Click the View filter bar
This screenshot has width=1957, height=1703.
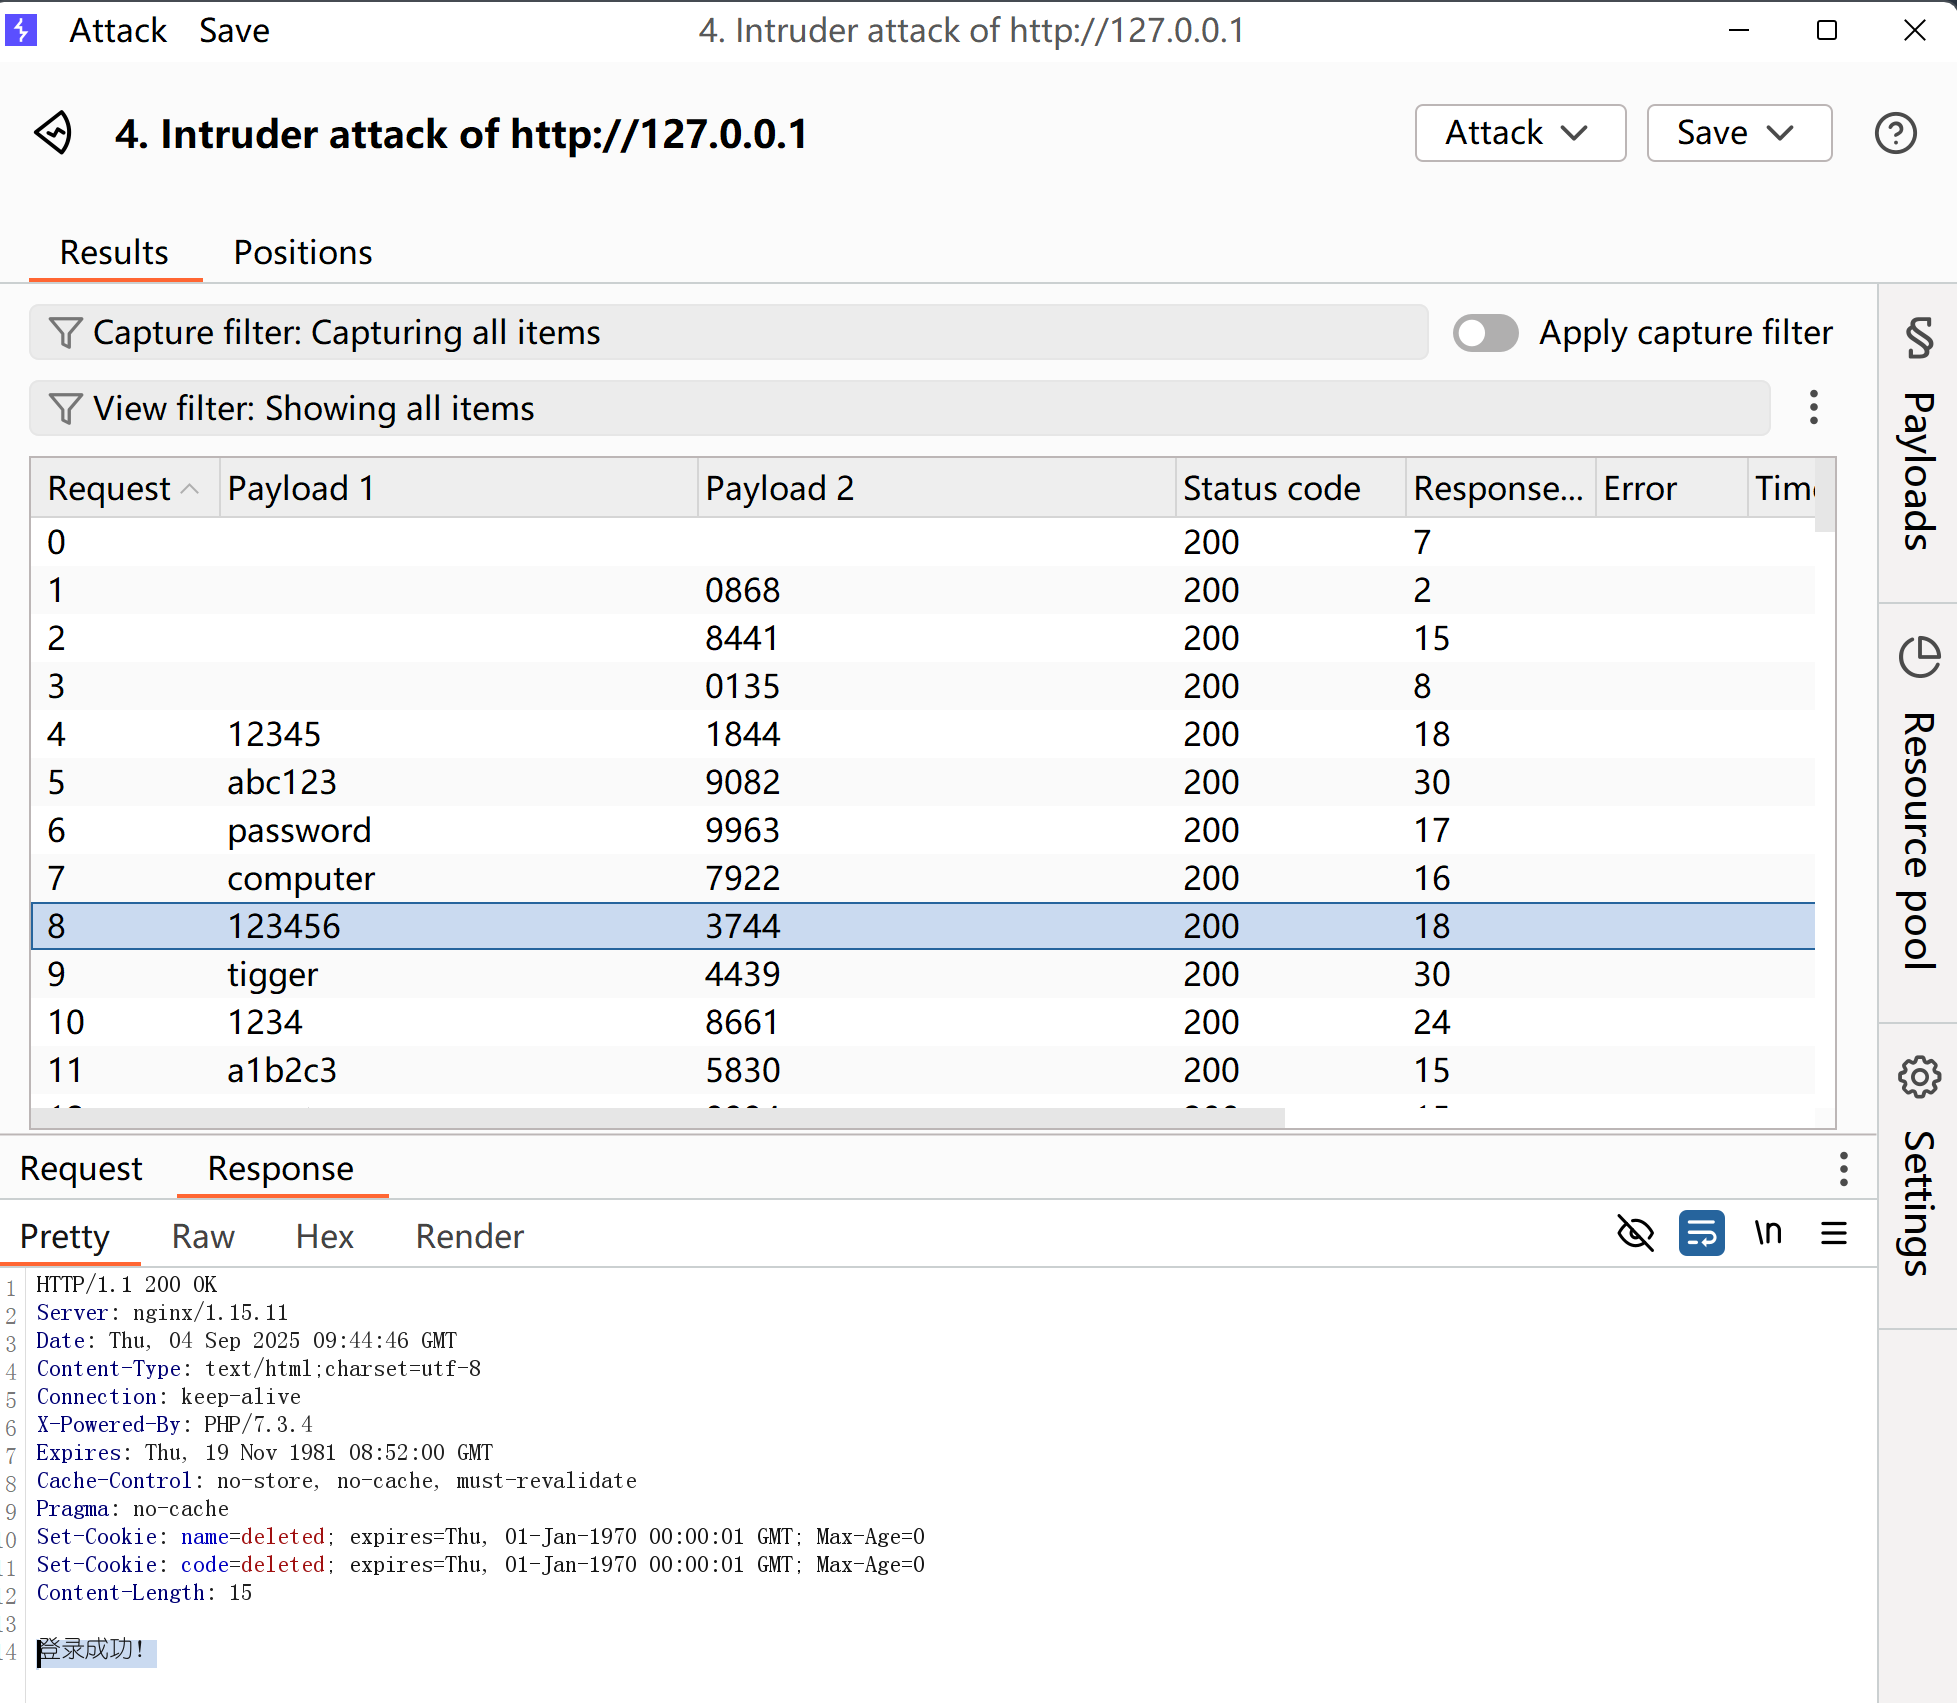[900, 408]
